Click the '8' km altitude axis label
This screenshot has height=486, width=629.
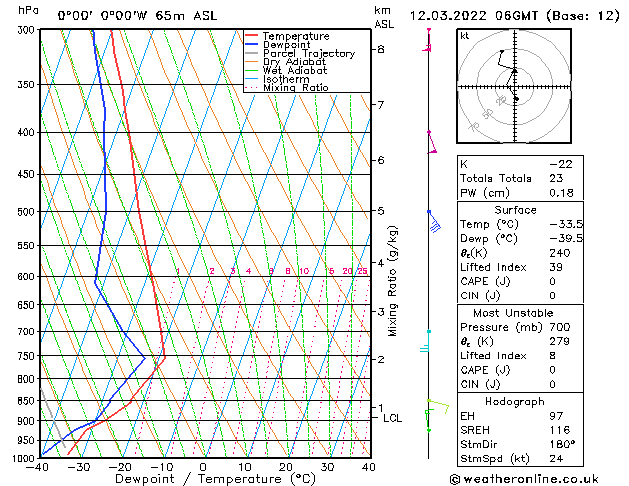click(381, 49)
